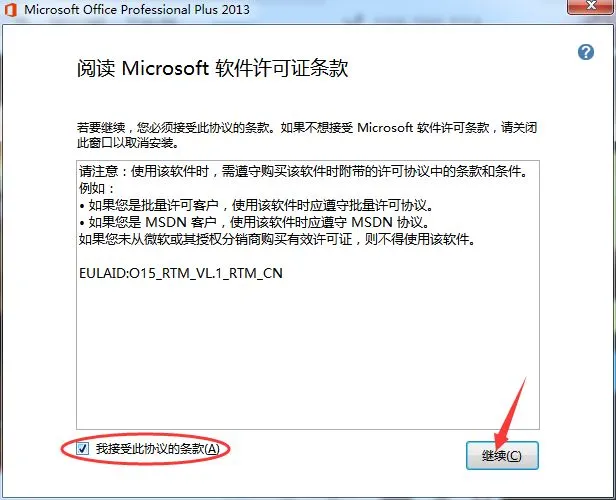Click the red arrow annotation near 继续
The height and width of the screenshot is (500, 616).
pyautogui.click(x=510, y=412)
